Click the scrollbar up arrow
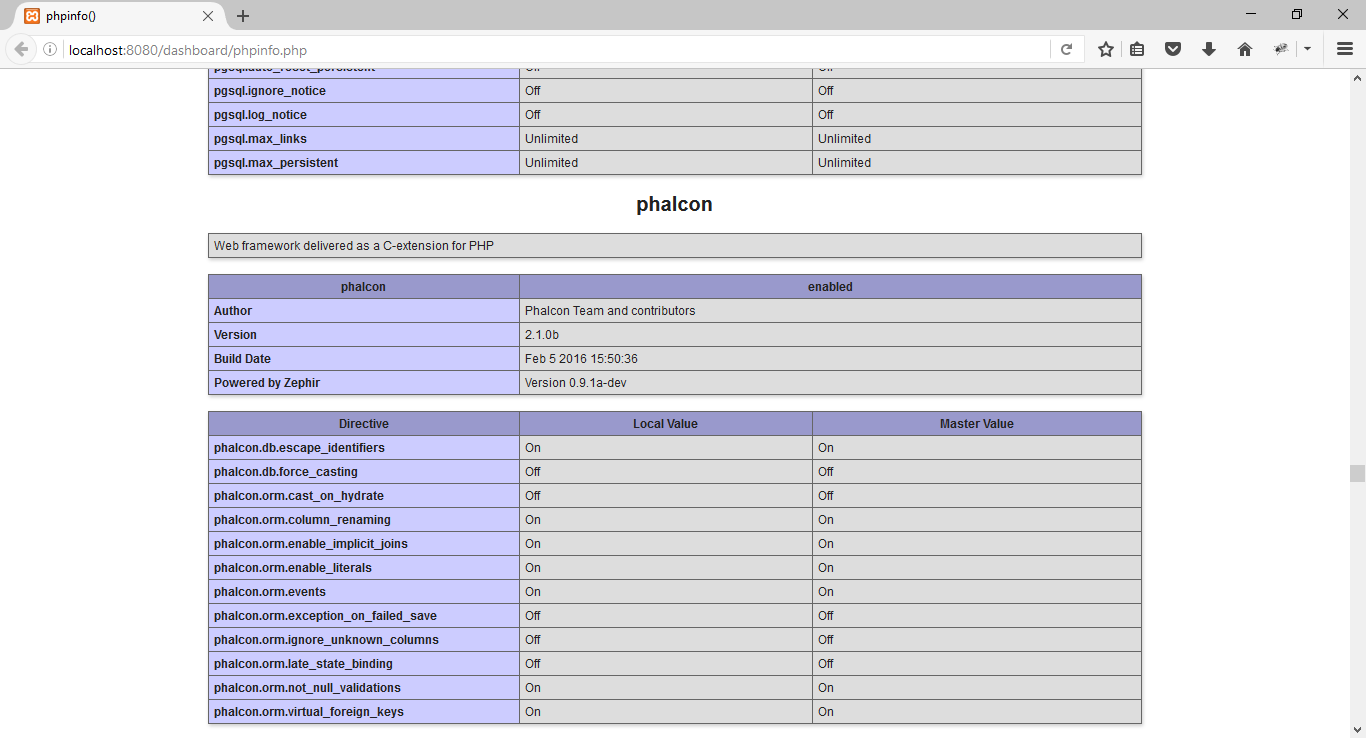 (1357, 77)
